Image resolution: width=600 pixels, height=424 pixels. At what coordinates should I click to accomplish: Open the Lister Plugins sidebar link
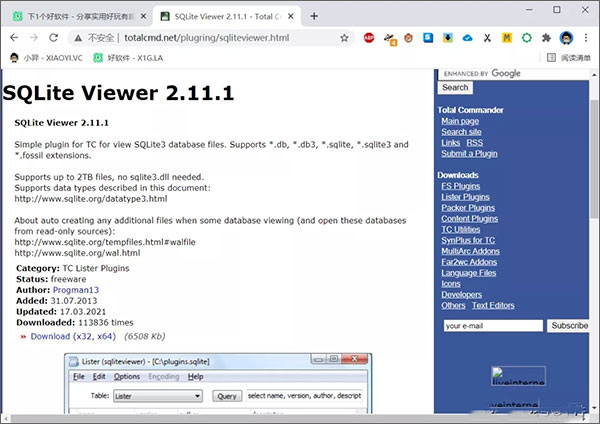466,197
